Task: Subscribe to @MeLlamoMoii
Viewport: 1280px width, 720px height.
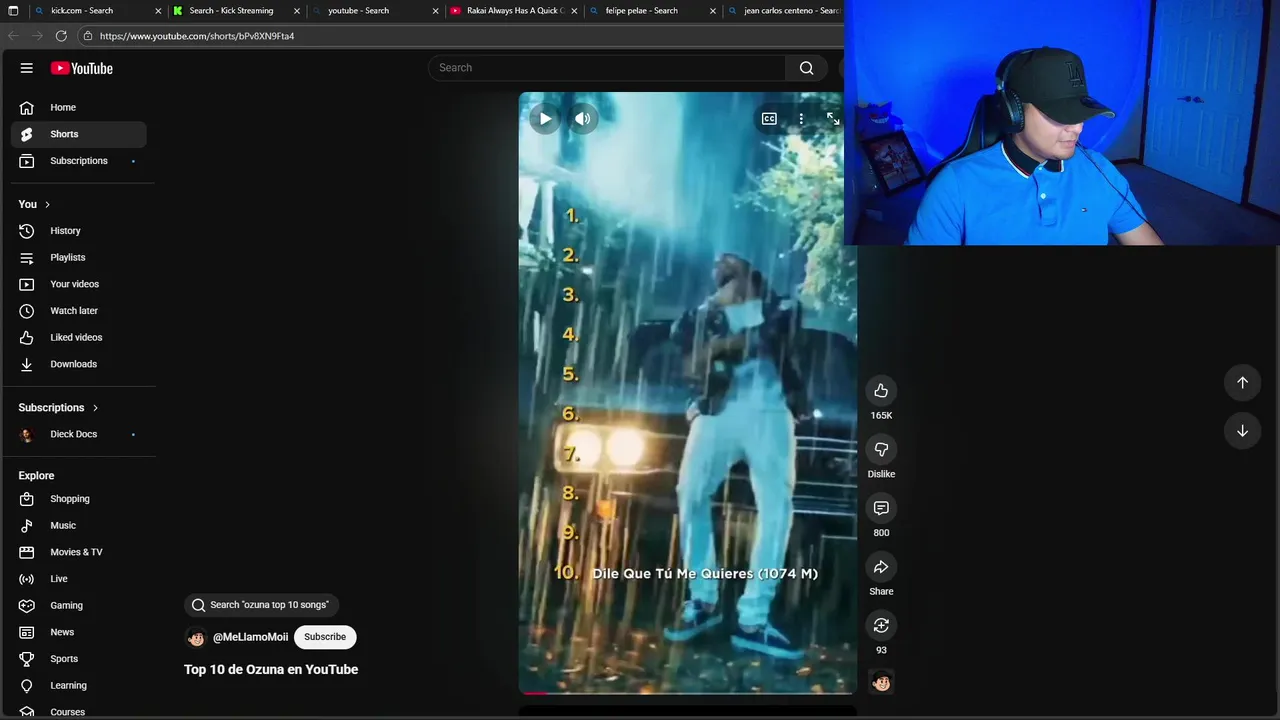Action: [x=325, y=637]
